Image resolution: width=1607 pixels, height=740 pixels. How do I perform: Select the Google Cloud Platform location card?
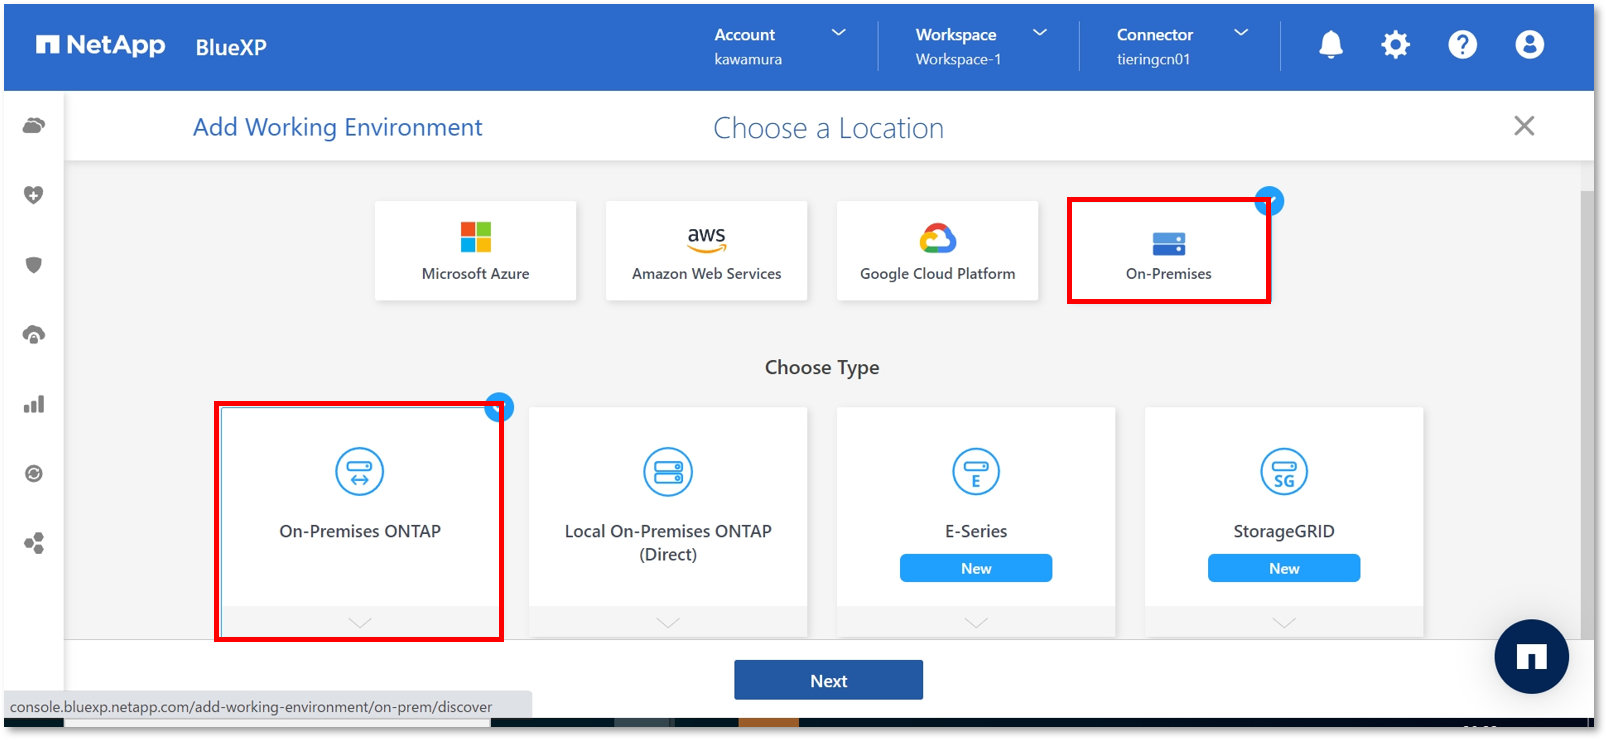point(937,251)
